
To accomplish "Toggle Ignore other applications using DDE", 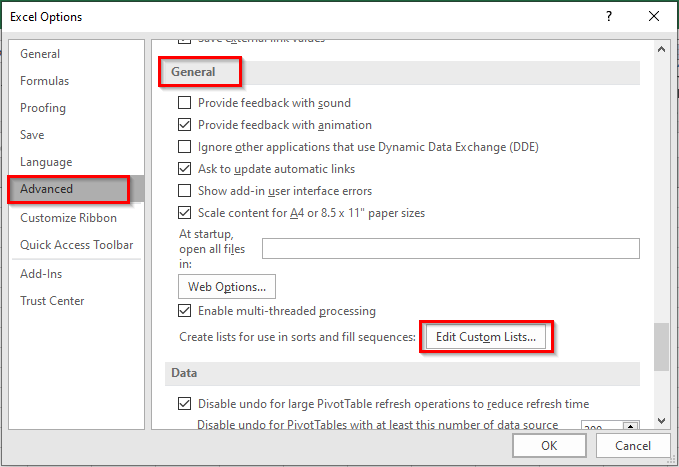I will 184,147.
